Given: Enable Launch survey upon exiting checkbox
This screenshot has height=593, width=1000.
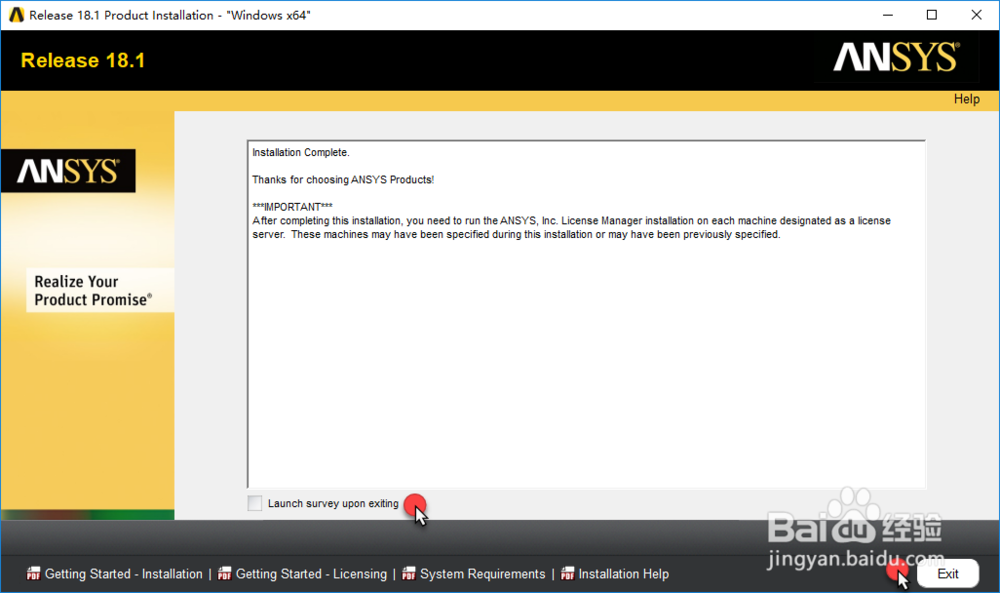Looking at the screenshot, I should coord(255,503).
